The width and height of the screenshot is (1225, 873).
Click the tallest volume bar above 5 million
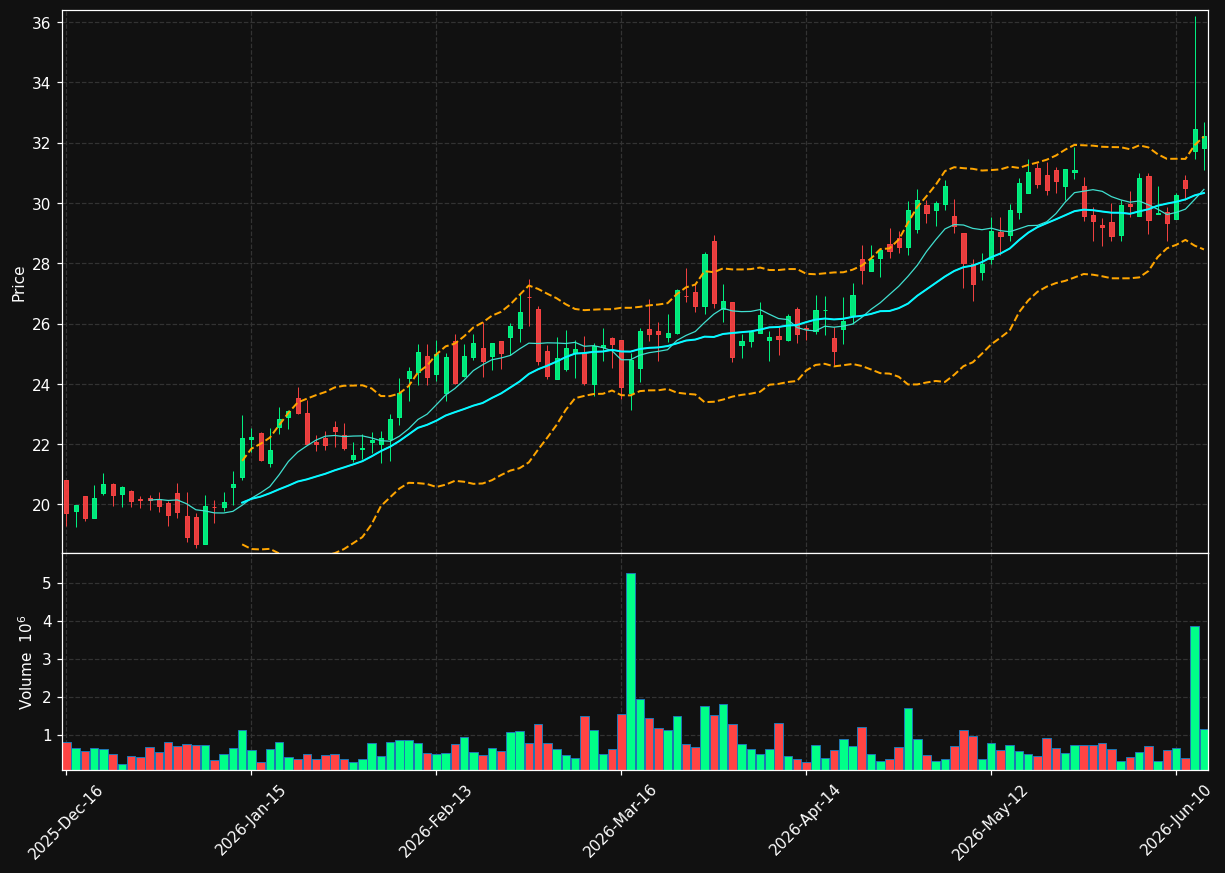[x=631, y=671]
